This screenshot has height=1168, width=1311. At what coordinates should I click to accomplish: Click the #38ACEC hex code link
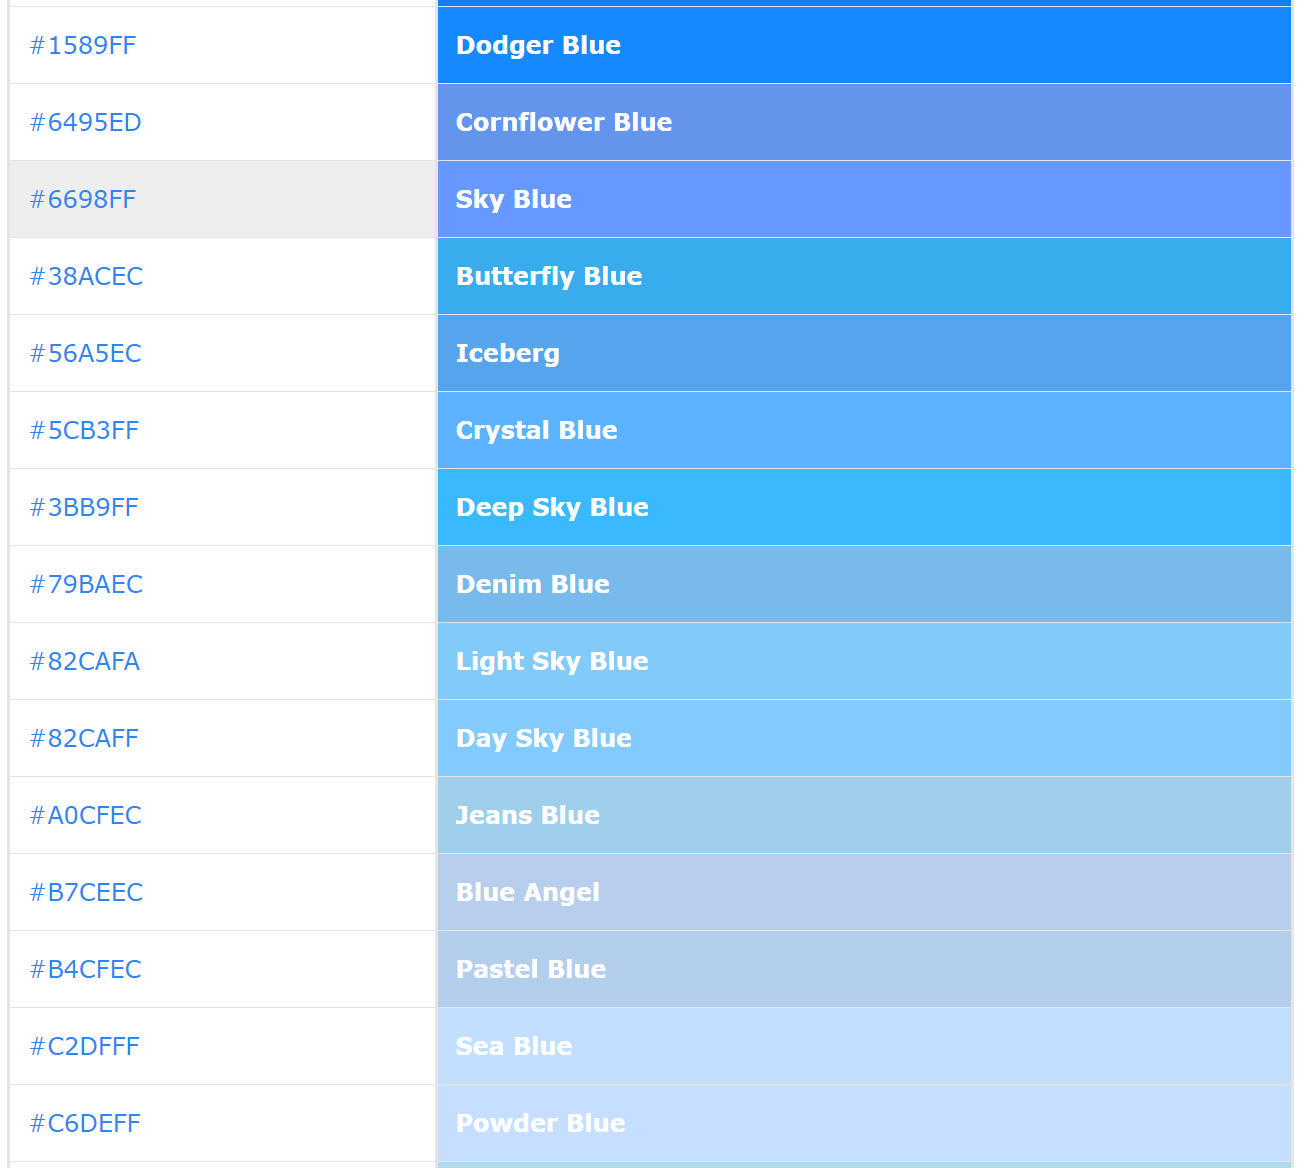(x=86, y=276)
